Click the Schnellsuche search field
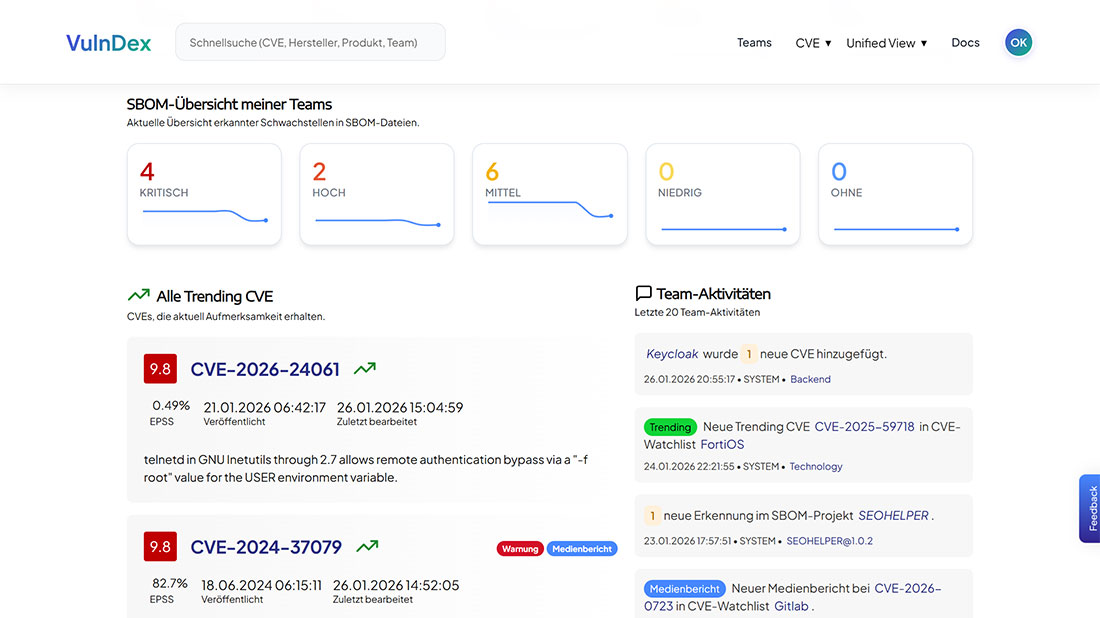Screen dimensions: 1100x618 tap(310, 42)
